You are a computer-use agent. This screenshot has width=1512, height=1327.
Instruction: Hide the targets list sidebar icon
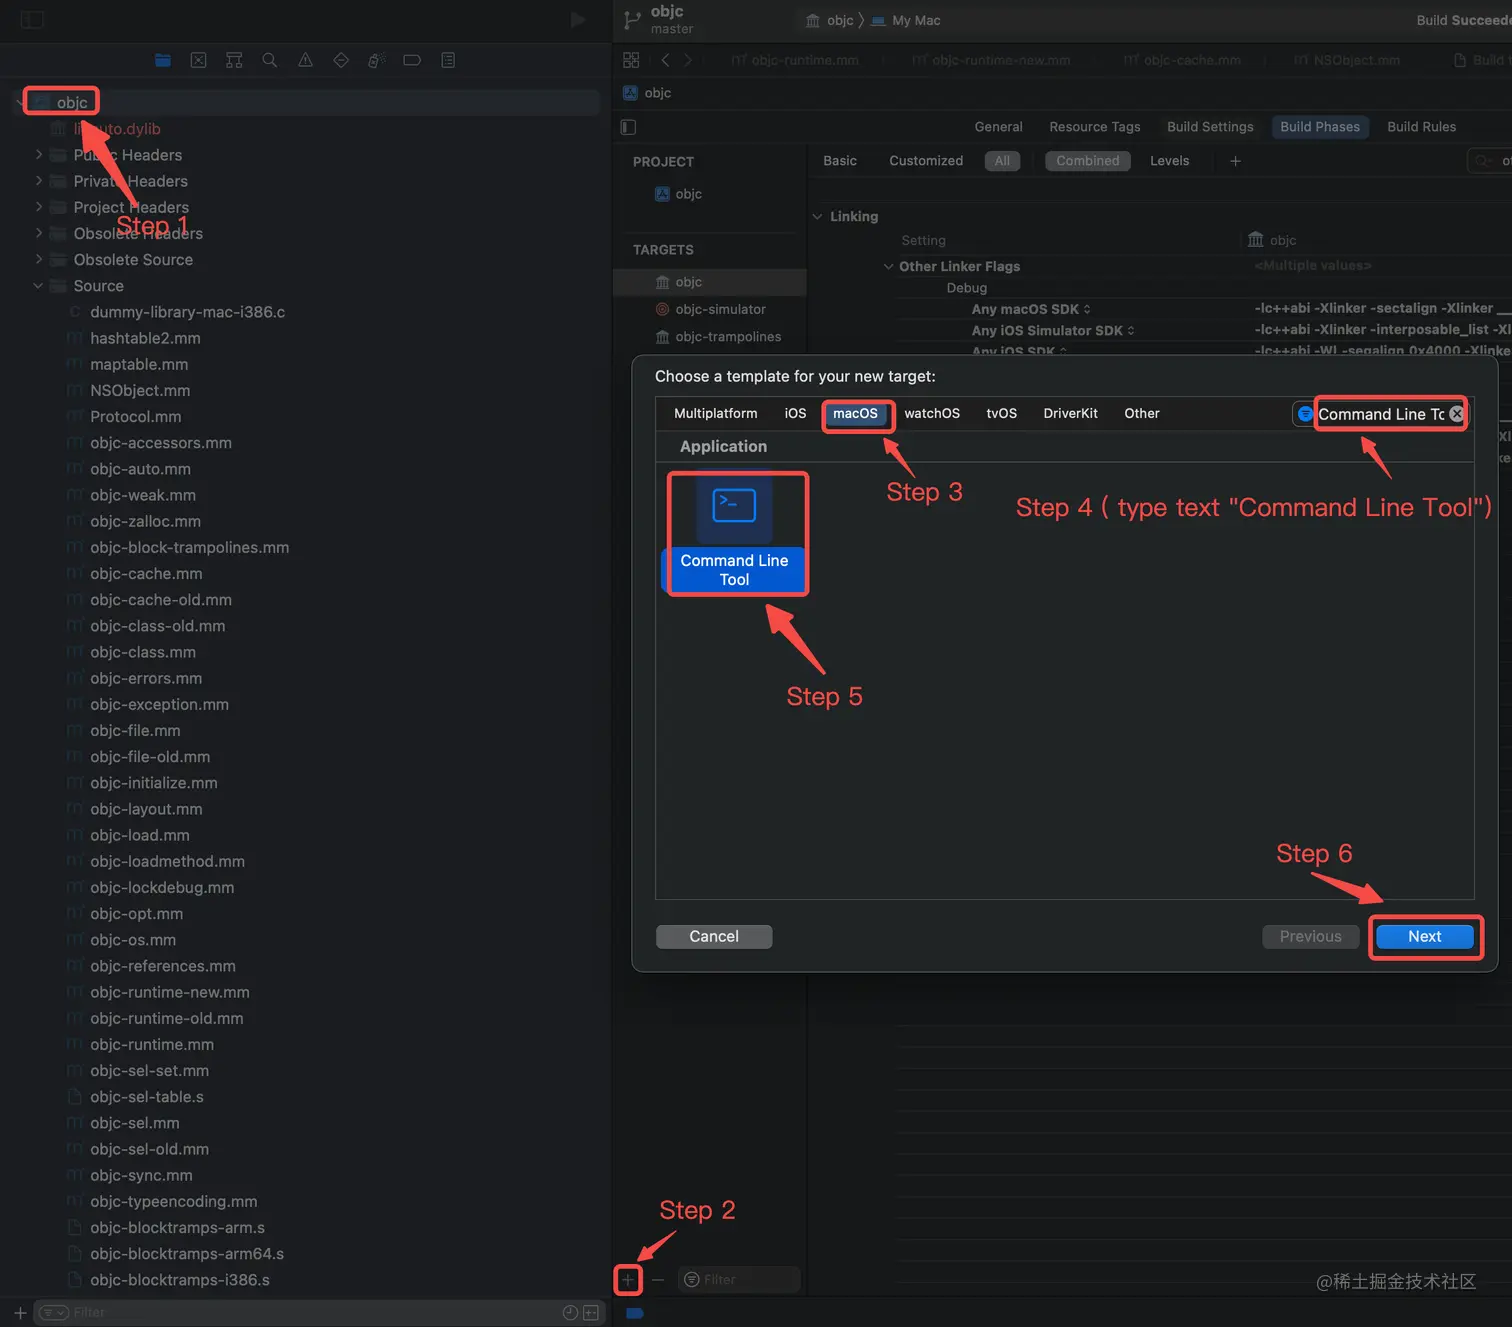point(628,127)
